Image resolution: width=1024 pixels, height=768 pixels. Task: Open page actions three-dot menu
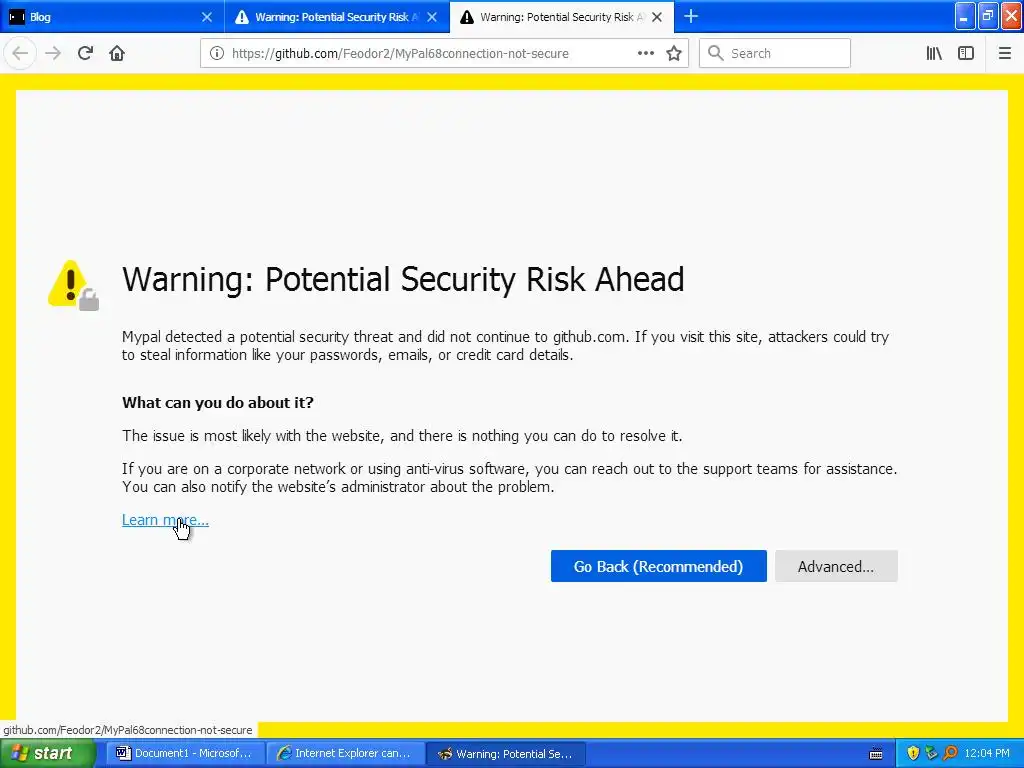click(645, 53)
